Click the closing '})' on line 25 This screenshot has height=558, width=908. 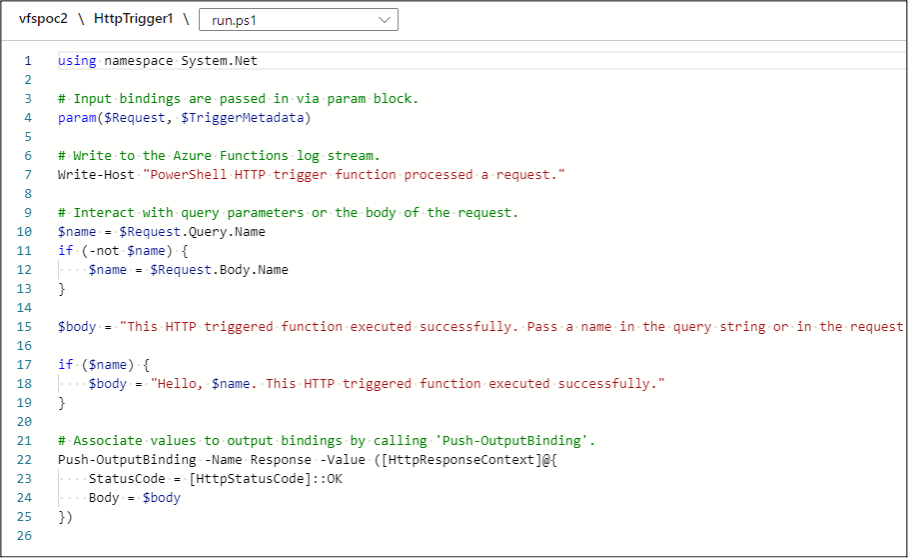pyautogui.click(x=65, y=517)
